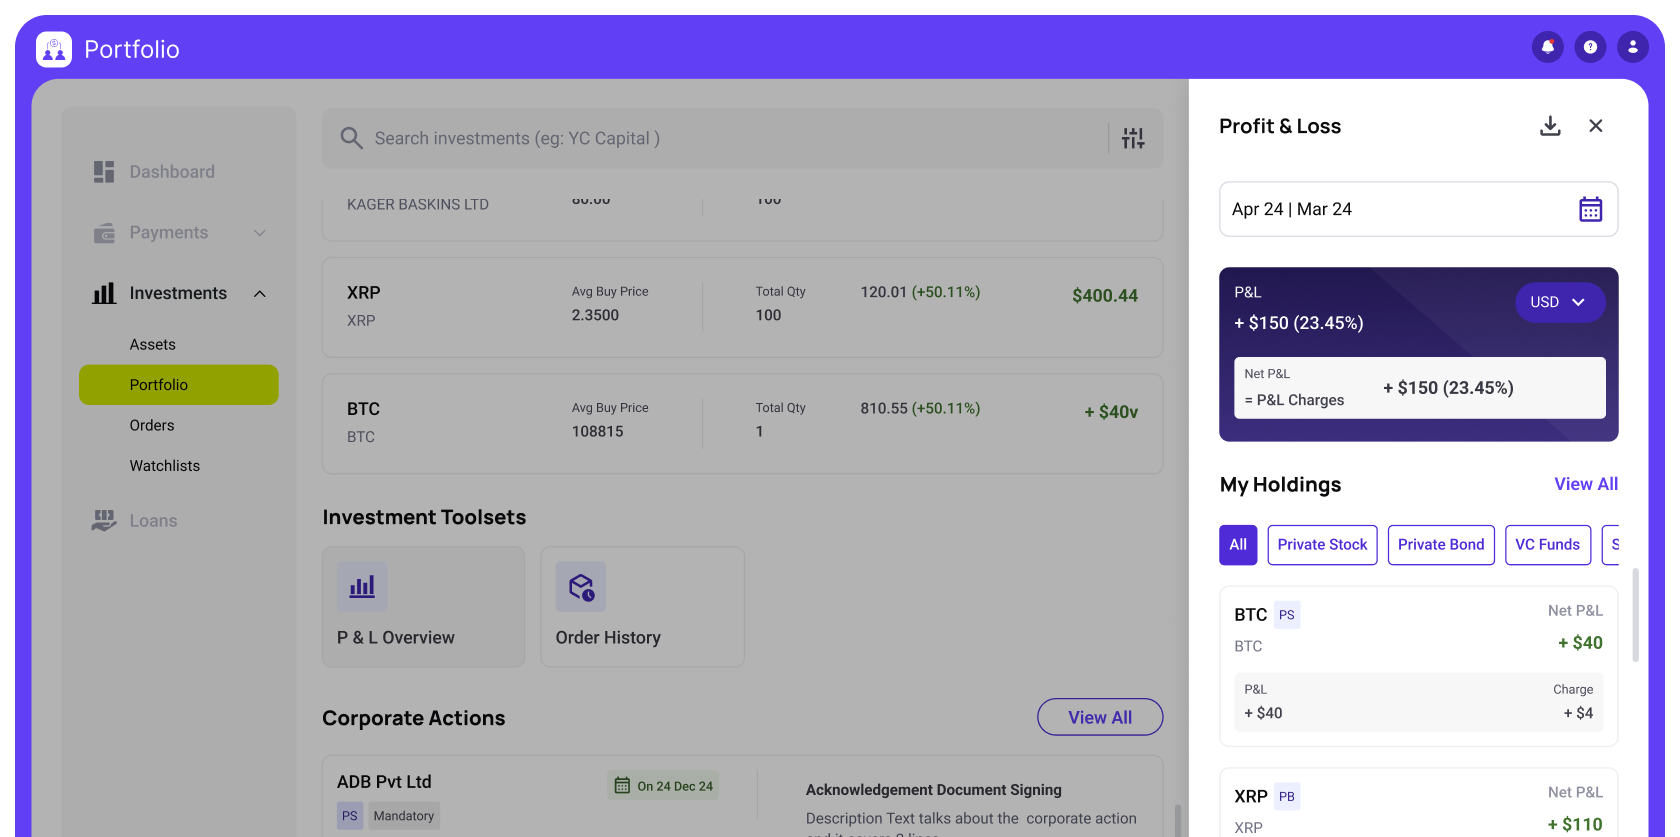Click the Investments bar chart icon
Viewport: 1680px width, 837px height.
(x=104, y=293)
